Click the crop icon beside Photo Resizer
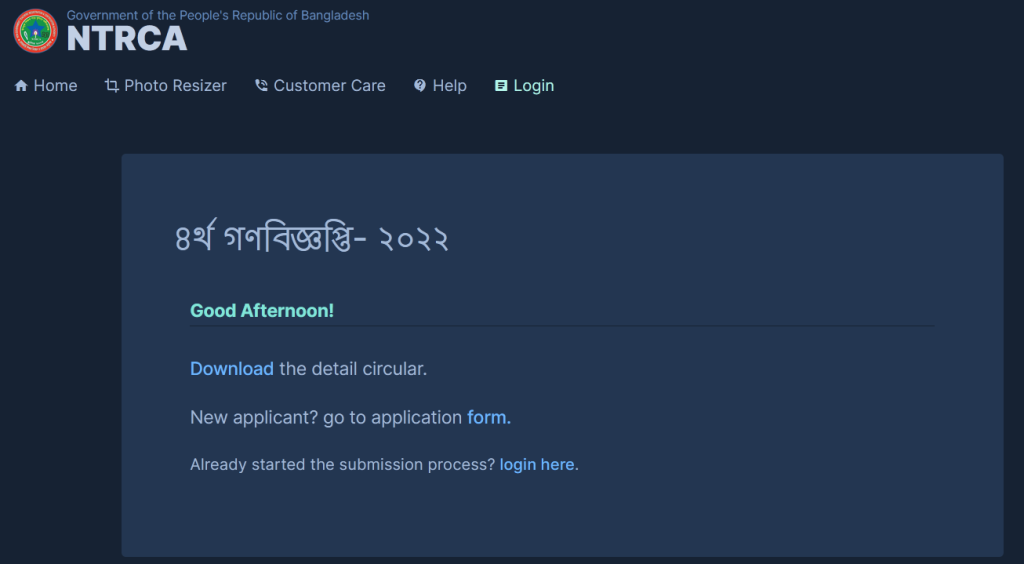Screen dimensions: 1024x564 [112, 86]
